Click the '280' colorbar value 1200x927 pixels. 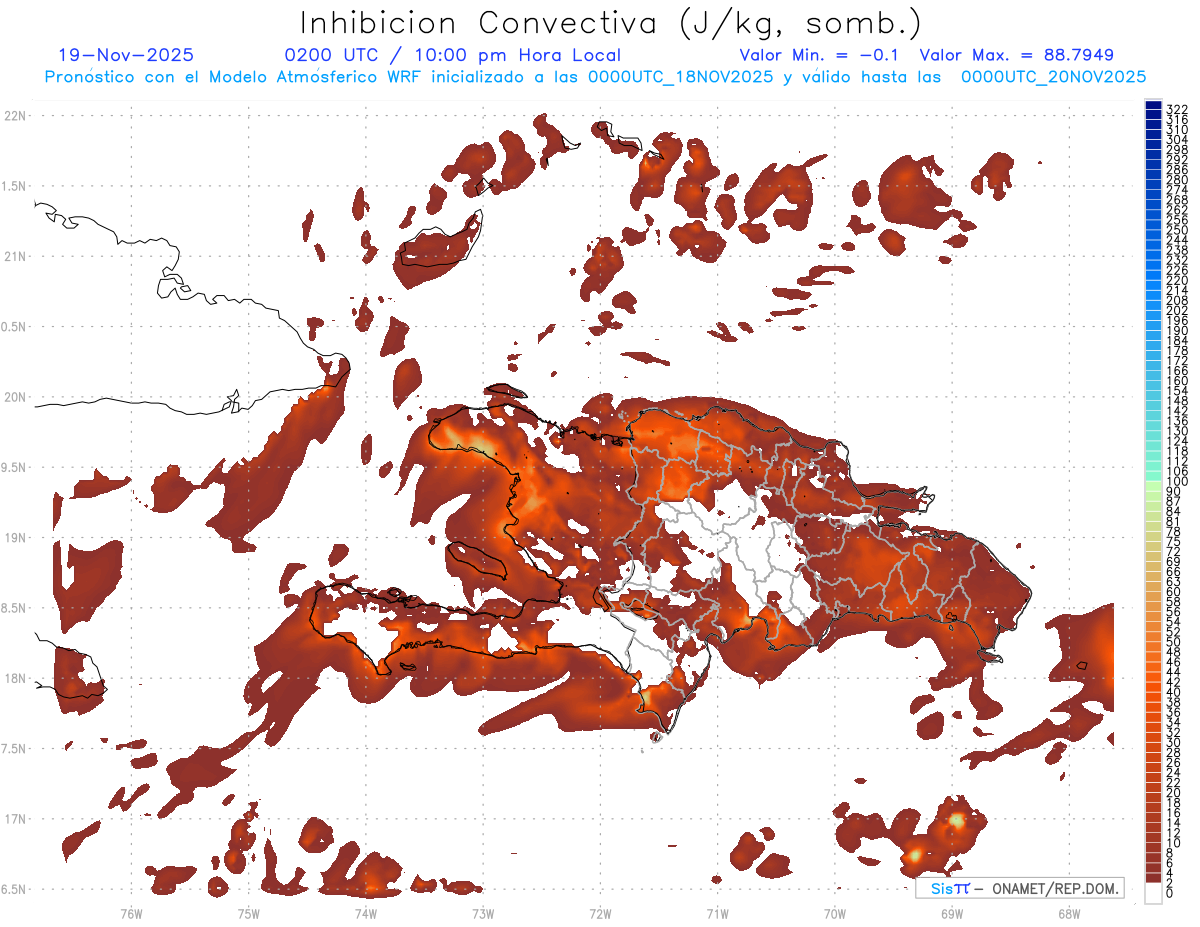point(1177,179)
